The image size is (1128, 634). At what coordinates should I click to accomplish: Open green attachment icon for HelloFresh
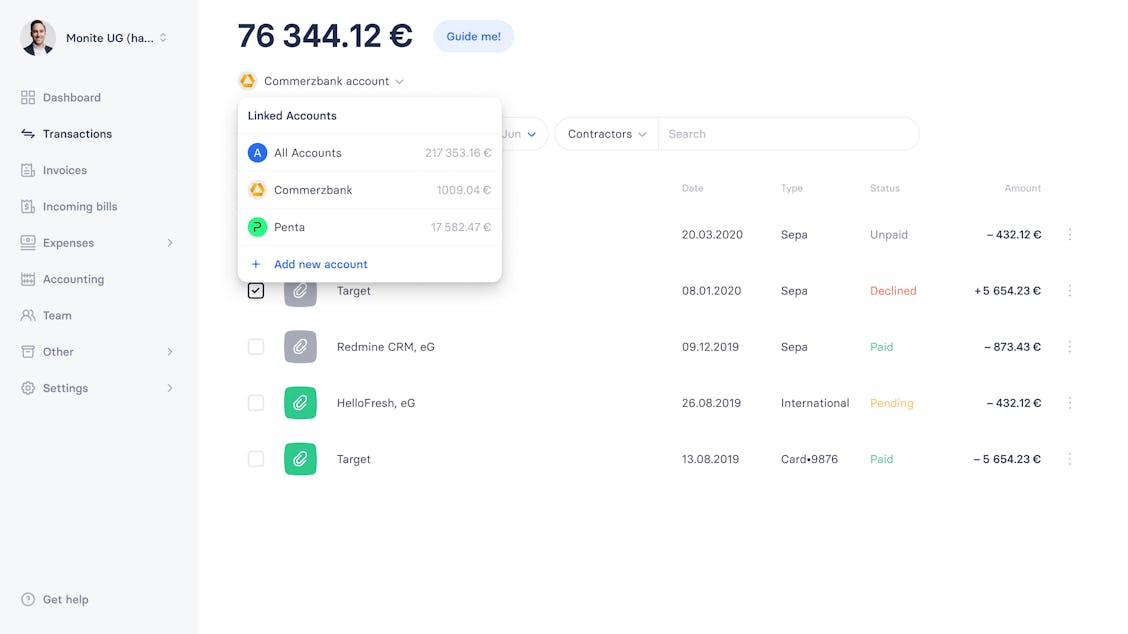[x=300, y=403]
